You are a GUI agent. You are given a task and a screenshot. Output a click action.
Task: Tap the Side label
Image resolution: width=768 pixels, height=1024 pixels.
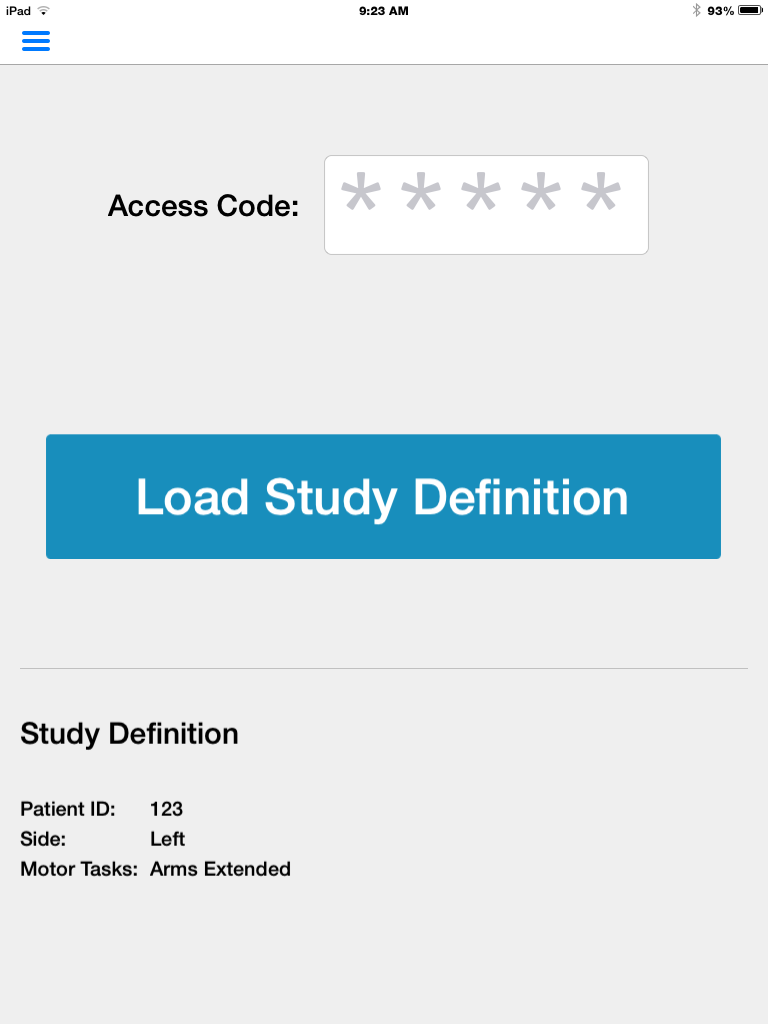click(x=43, y=839)
